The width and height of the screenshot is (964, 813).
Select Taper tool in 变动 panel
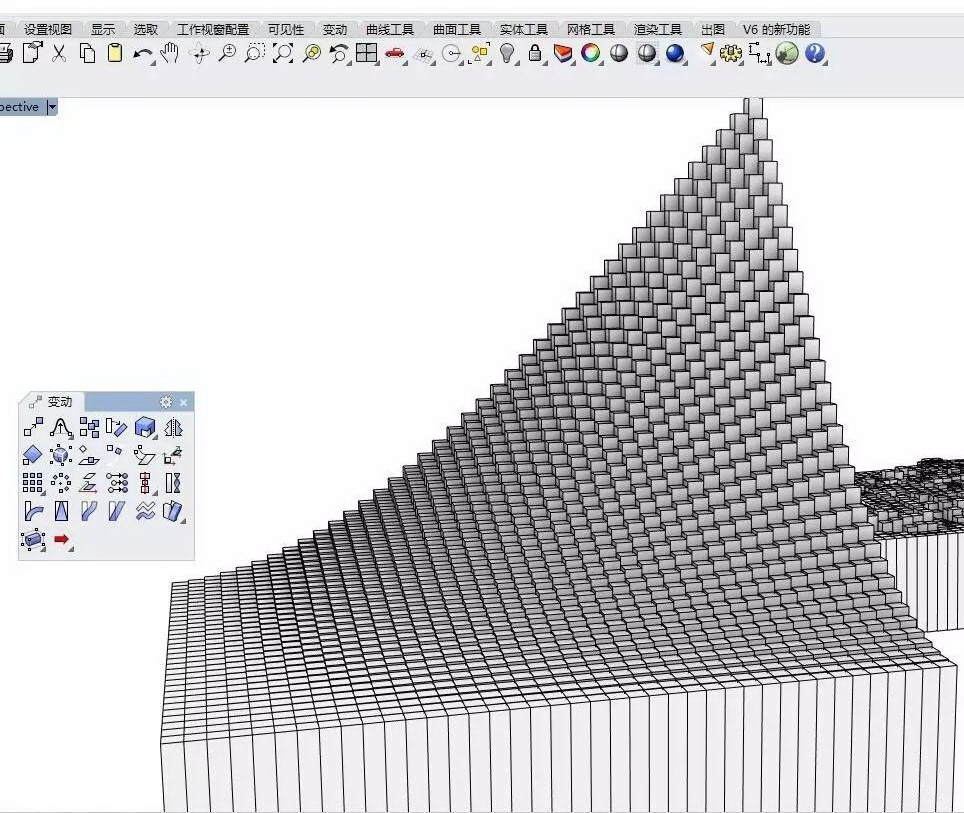61,511
